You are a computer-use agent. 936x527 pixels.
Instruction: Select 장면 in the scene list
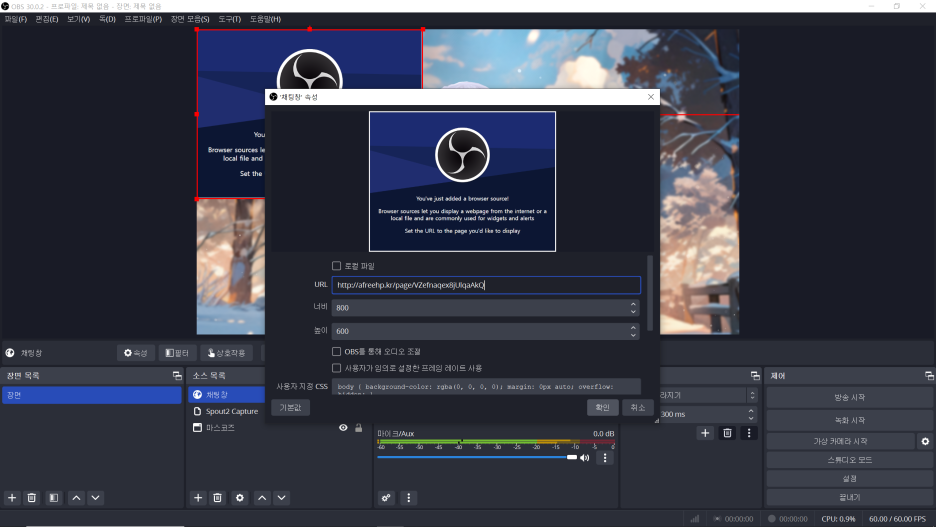coord(92,395)
